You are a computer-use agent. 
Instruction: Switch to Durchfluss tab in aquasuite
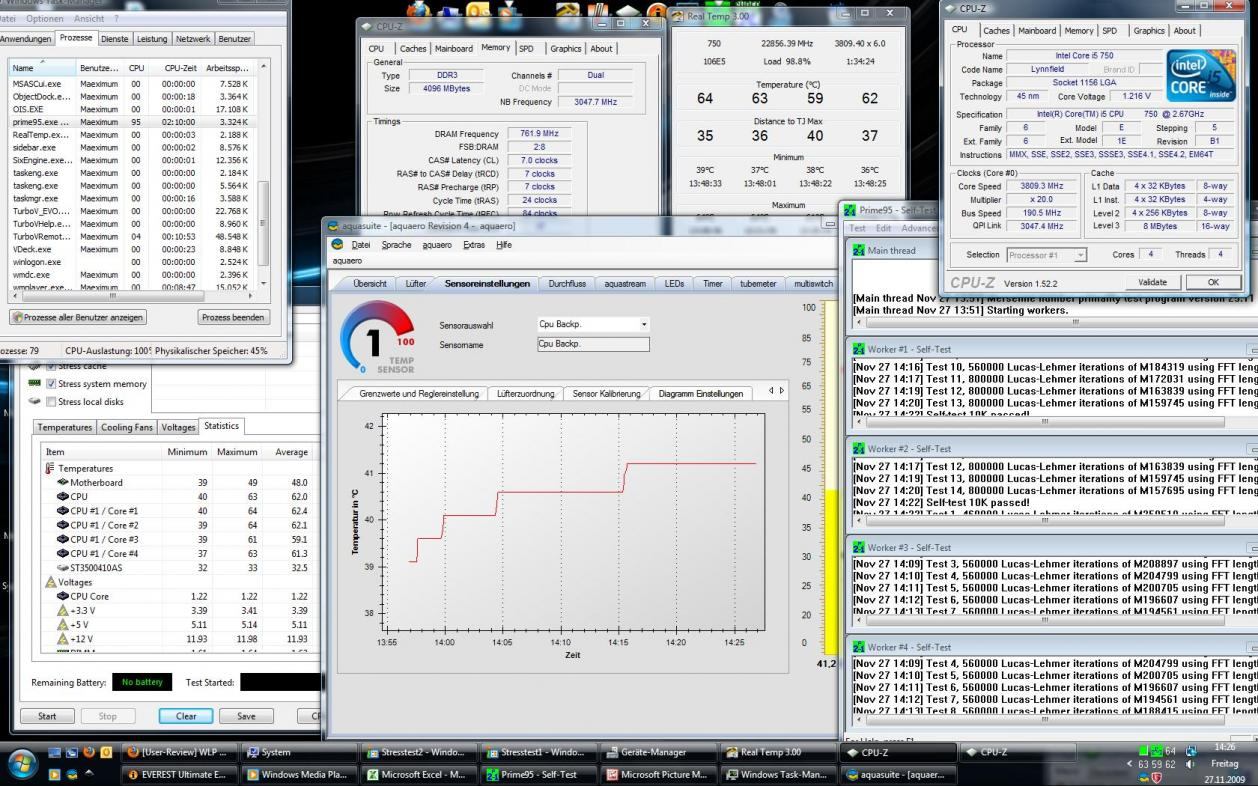(567, 284)
